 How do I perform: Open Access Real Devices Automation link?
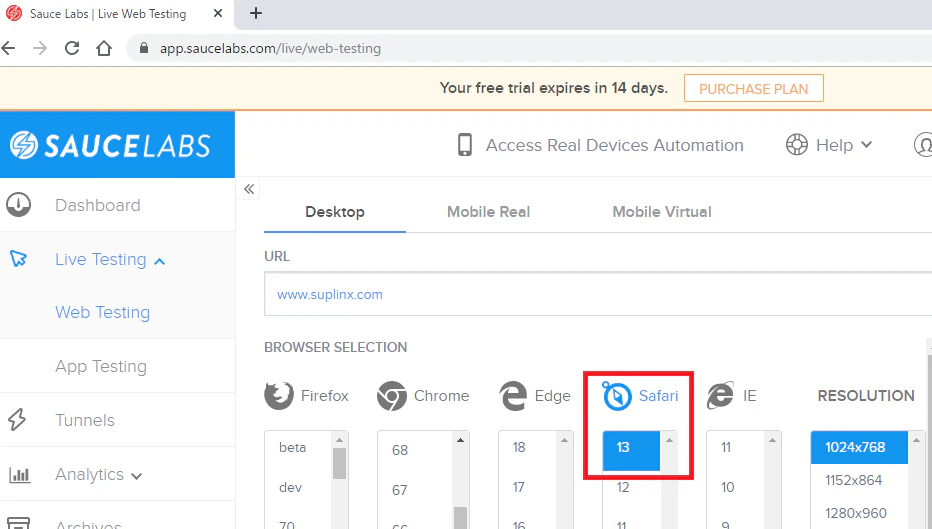pyautogui.click(x=614, y=146)
